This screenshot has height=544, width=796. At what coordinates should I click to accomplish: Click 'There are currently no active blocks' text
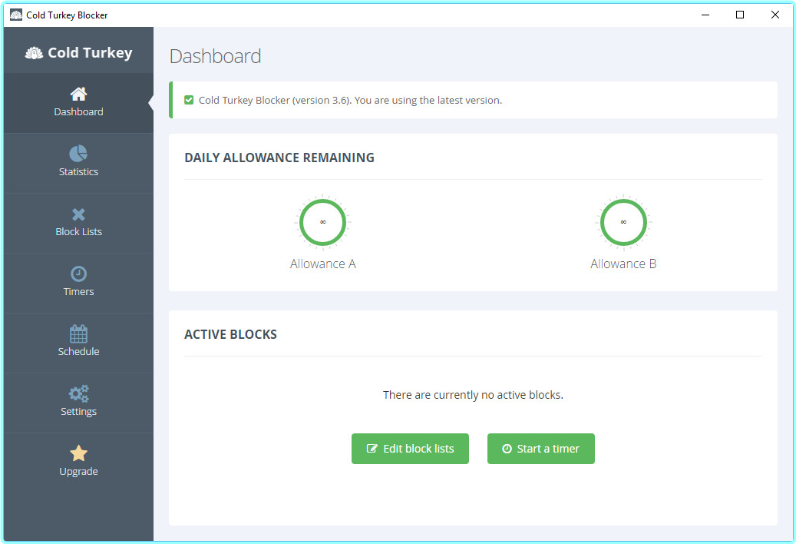click(x=473, y=395)
